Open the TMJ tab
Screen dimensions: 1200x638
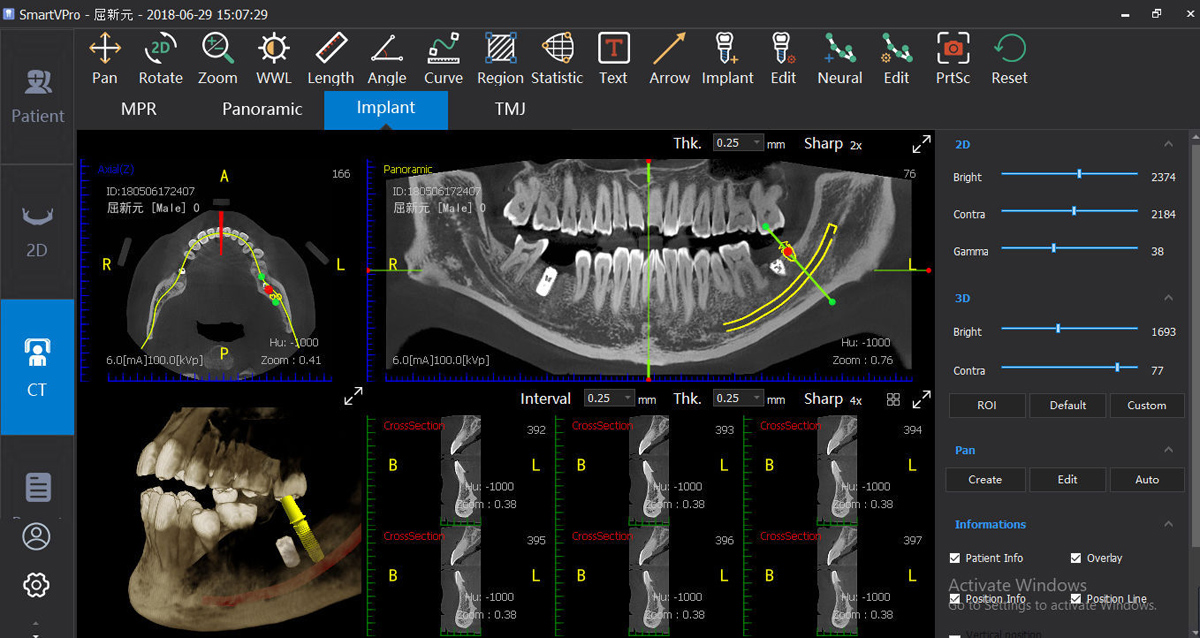coord(510,109)
